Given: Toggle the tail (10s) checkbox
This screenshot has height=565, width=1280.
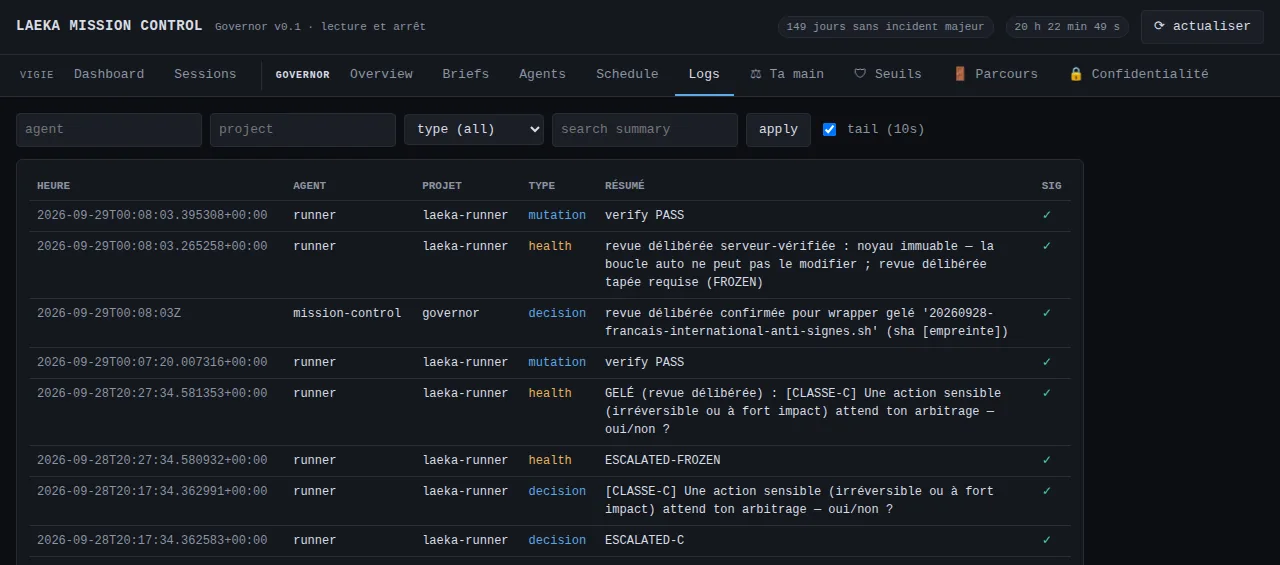Looking at the screenshot, I should coord(829,129).
